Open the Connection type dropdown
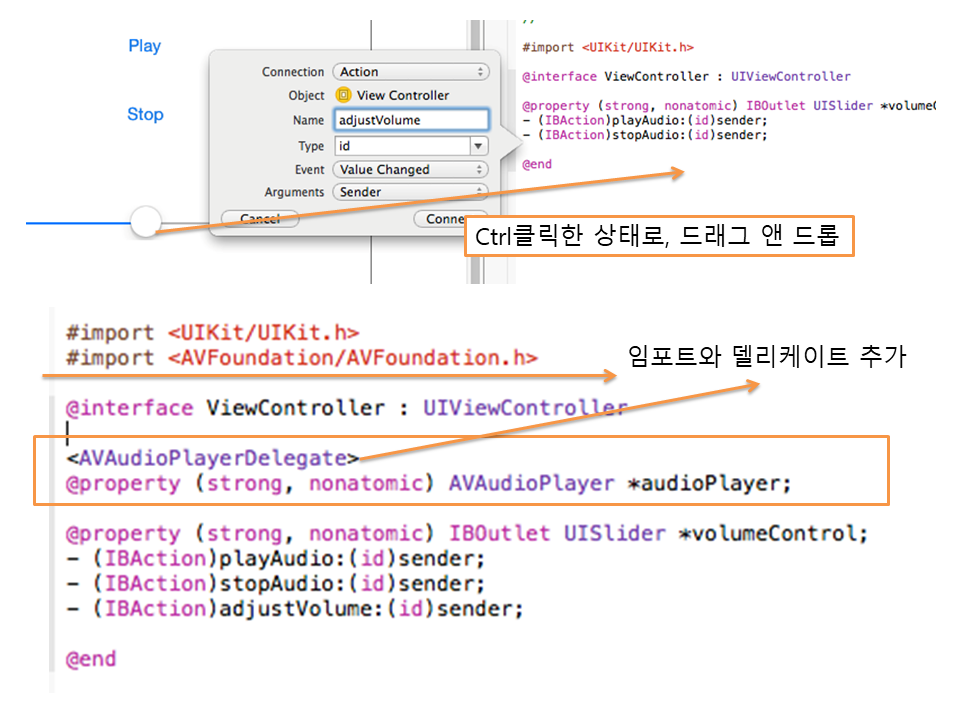This screenshot has height=720, width=960. coord(411,72)
